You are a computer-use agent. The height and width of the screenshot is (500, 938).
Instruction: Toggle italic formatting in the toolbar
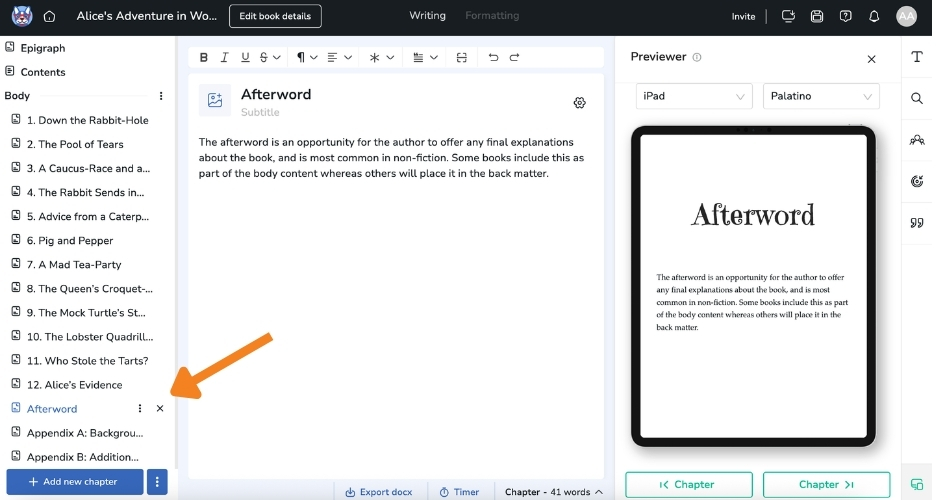point(225,58)
